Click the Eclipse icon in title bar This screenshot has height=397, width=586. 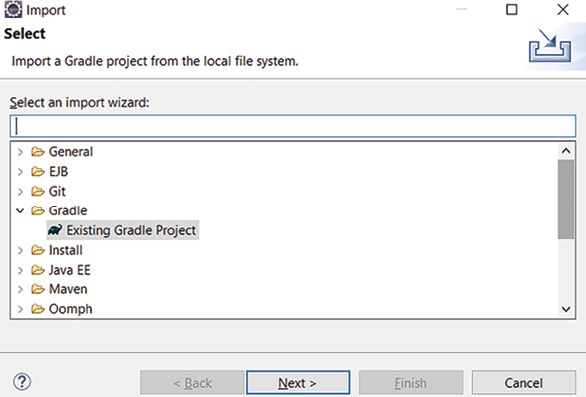(x=13, y=9)
